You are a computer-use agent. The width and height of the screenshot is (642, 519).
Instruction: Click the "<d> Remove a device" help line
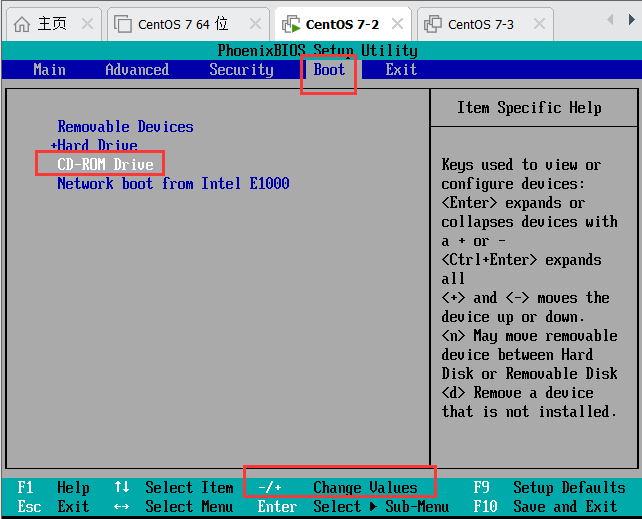[517, 393]
